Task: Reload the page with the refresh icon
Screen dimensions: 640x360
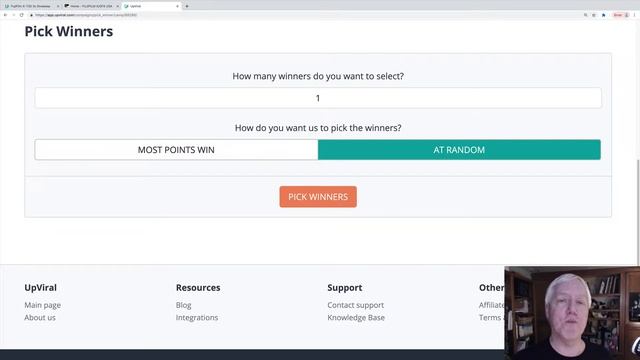Action: tap(22, 15)
